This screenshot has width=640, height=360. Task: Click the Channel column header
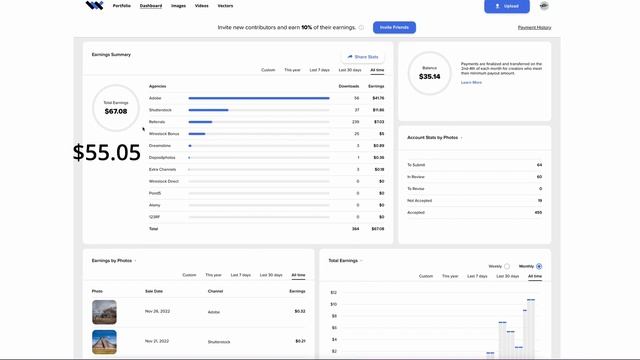[x=215, y=291]
